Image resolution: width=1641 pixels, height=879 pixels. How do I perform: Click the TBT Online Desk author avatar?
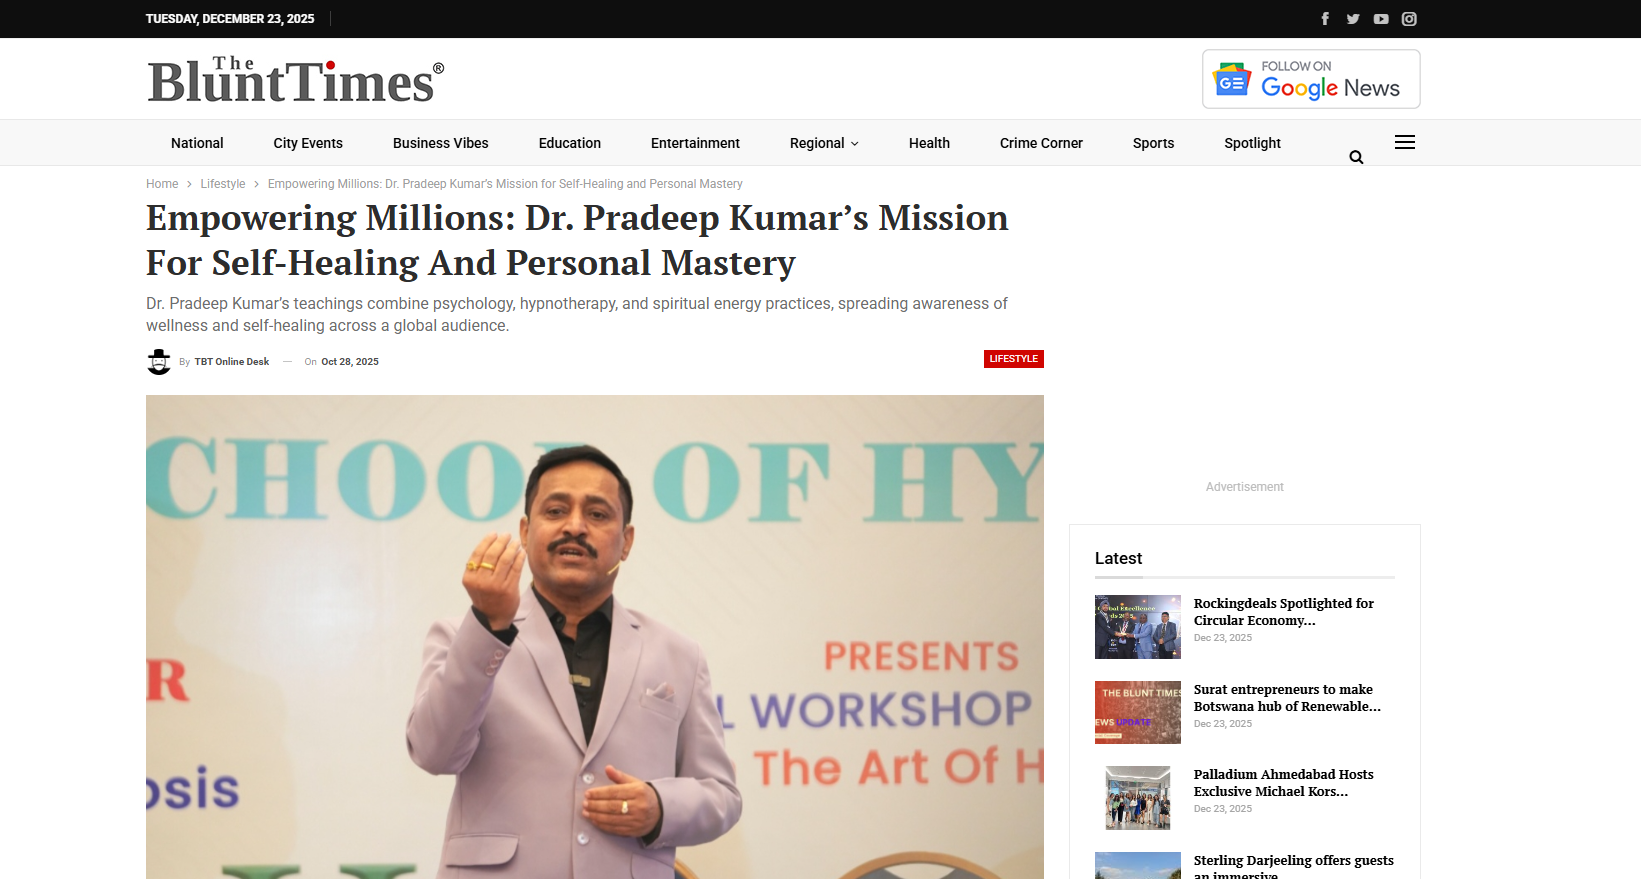coord(159,362)
